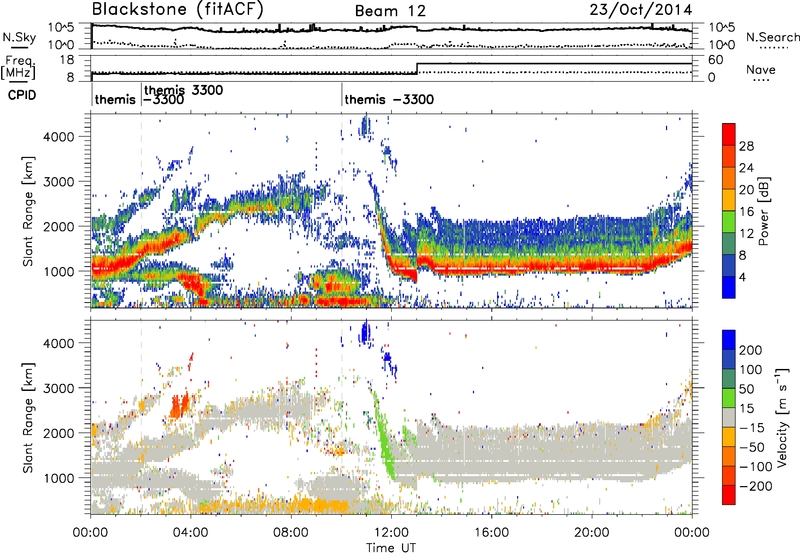This screenshot has width=800, height=554.
Task: Click the '200' label on Velocity colorbar
Action: 751,350
